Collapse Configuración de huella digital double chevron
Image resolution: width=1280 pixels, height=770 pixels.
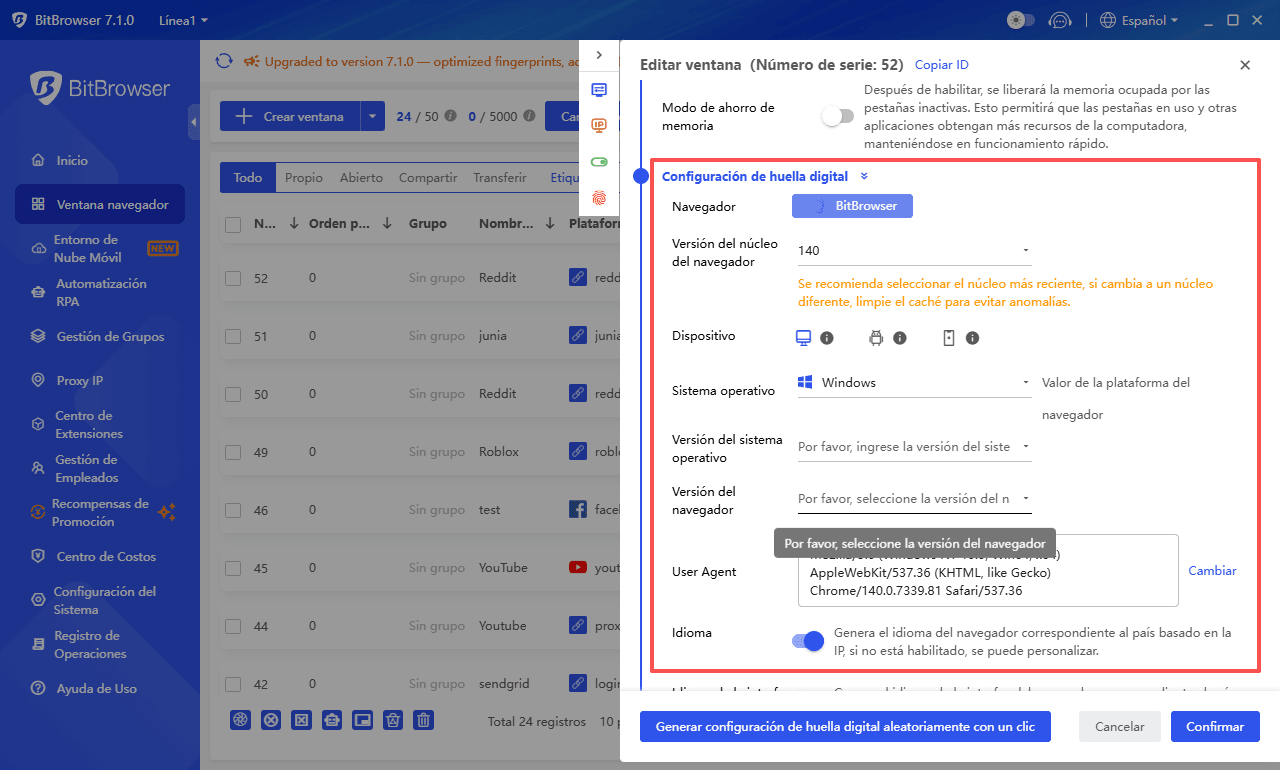pos(864,176)
